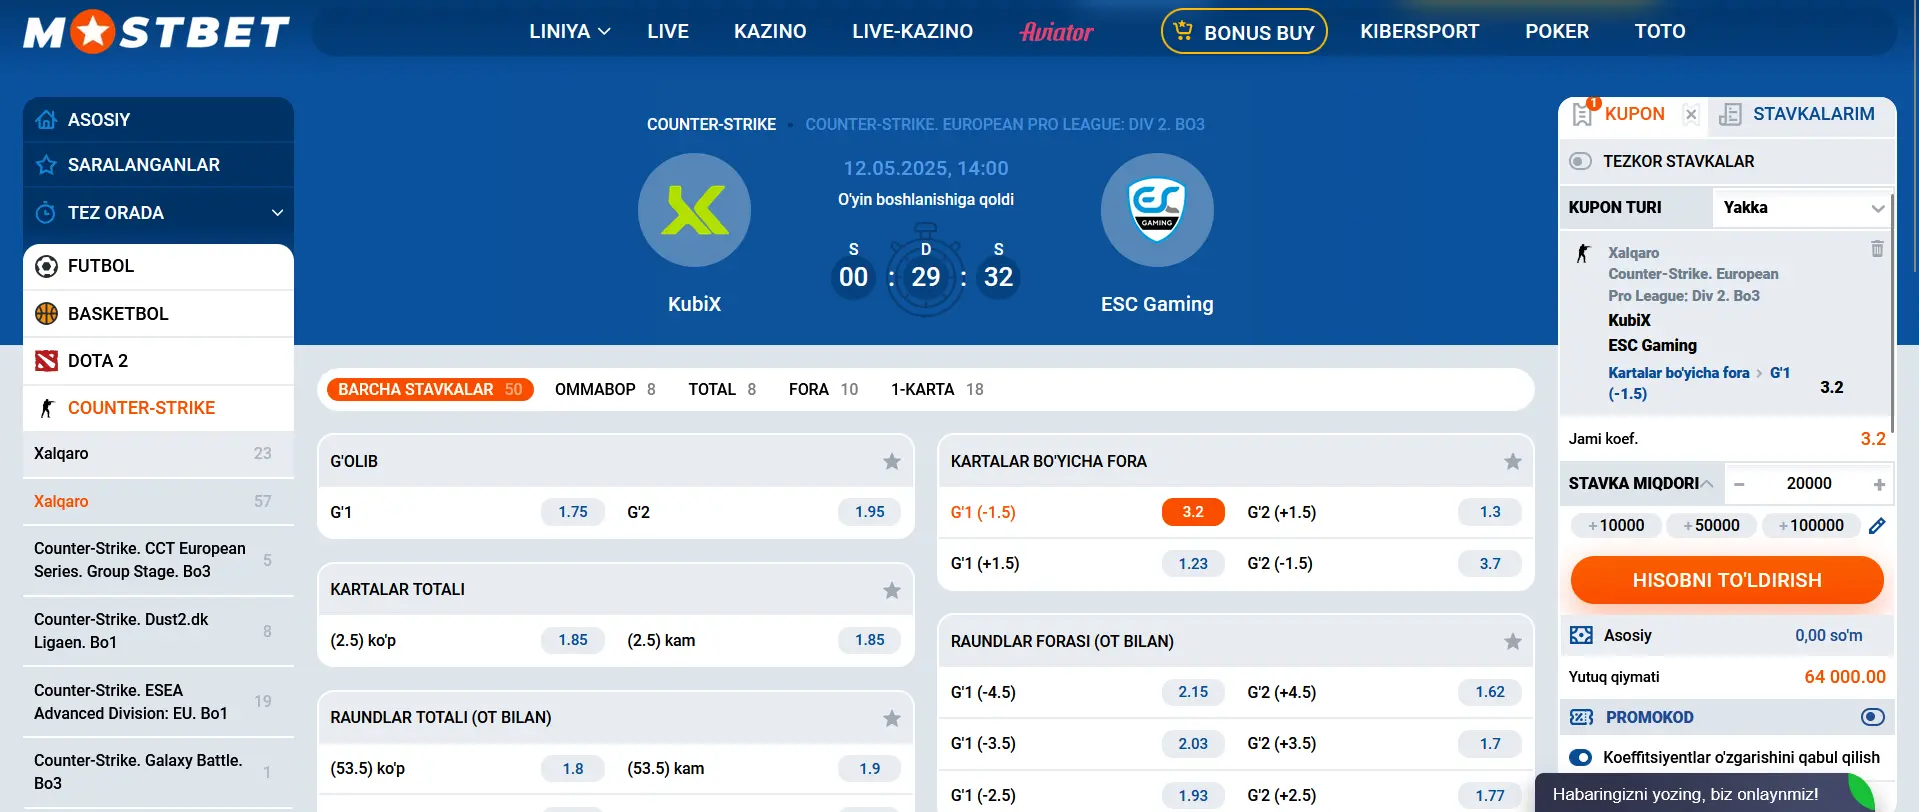The height and width of the screenshot is (812, 1919).
Task: Open the Liniya dropdown menu
Action: click(570, 31)
